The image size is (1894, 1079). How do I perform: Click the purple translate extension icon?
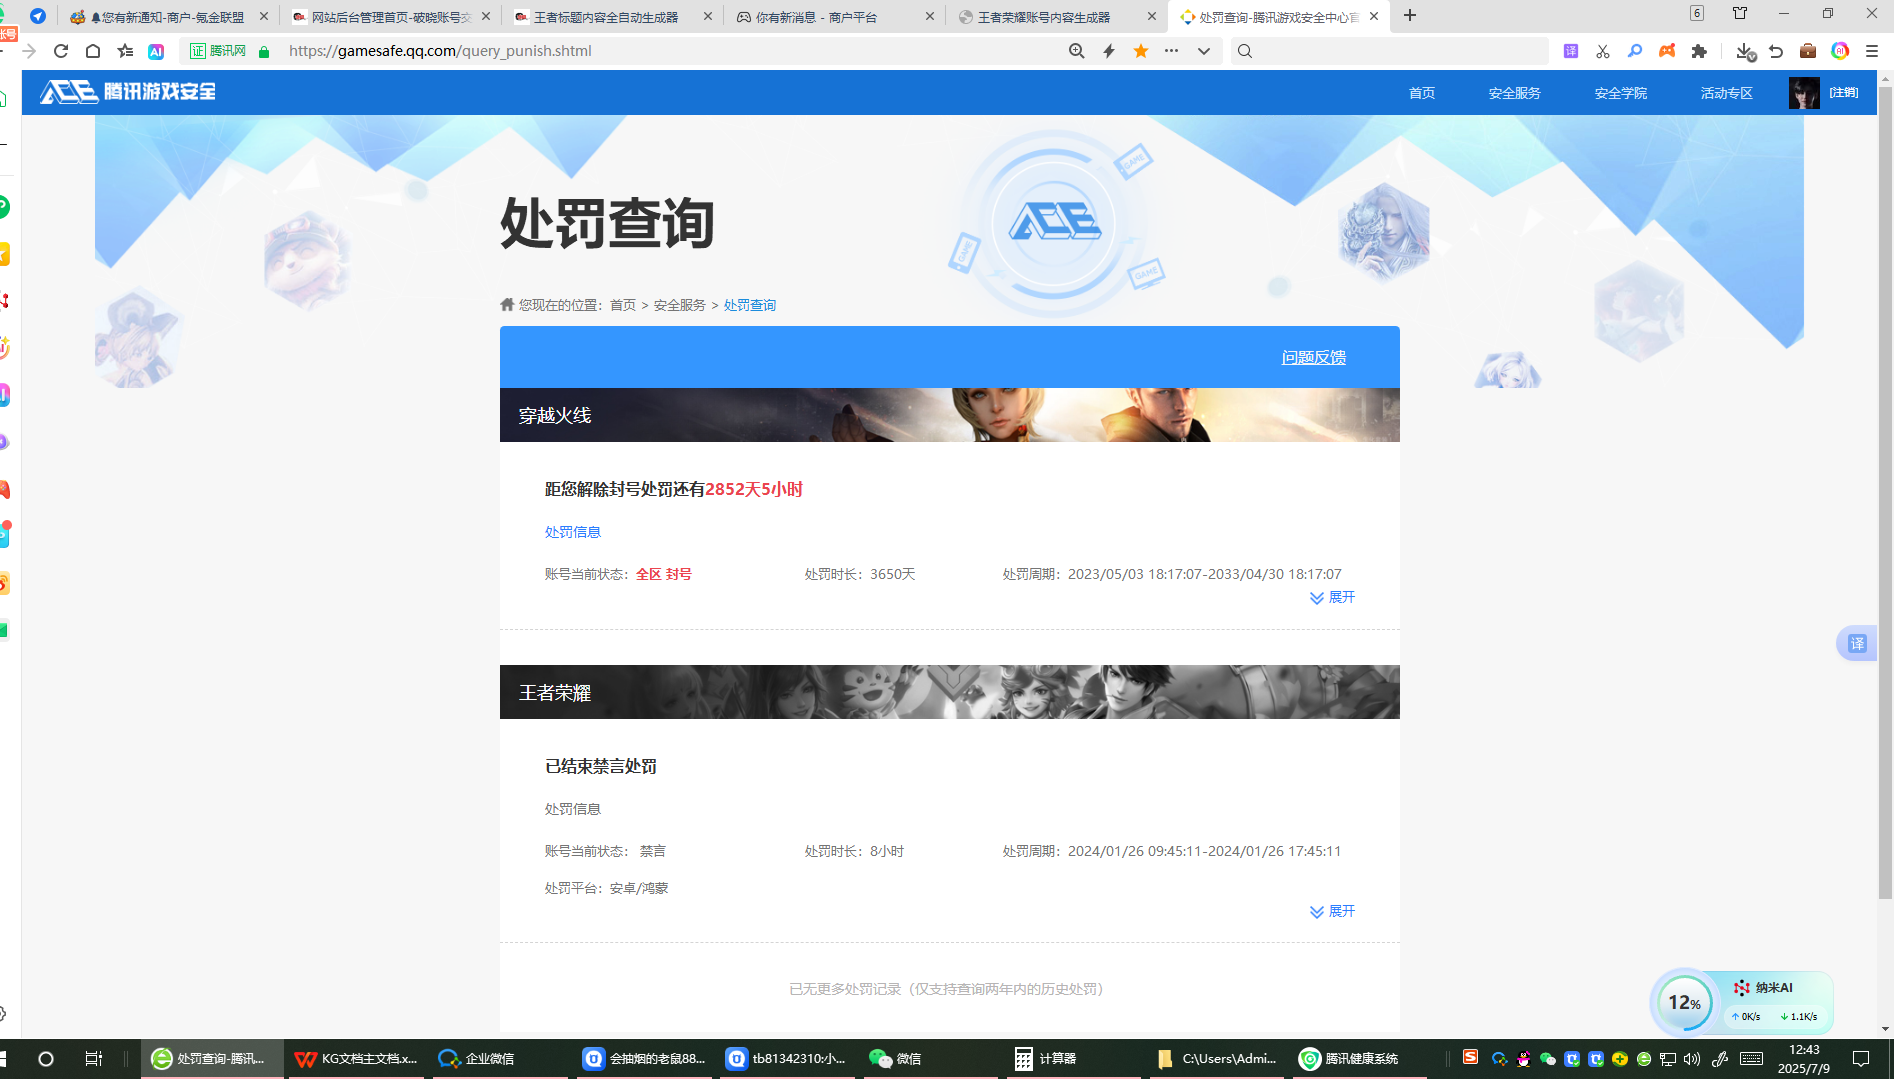1571,51
